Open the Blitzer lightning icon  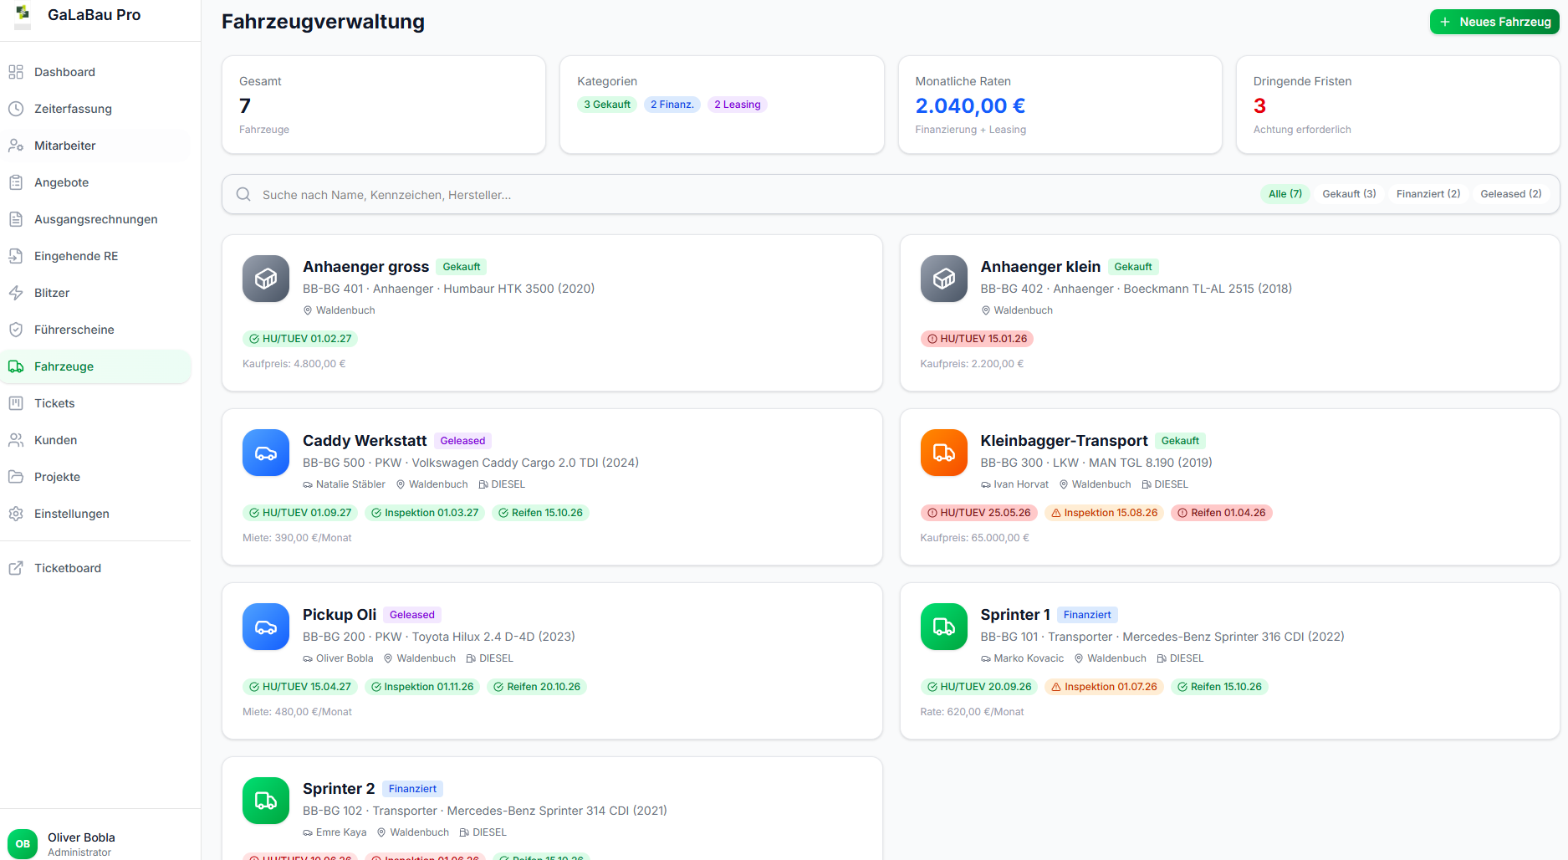coord(16,293)
